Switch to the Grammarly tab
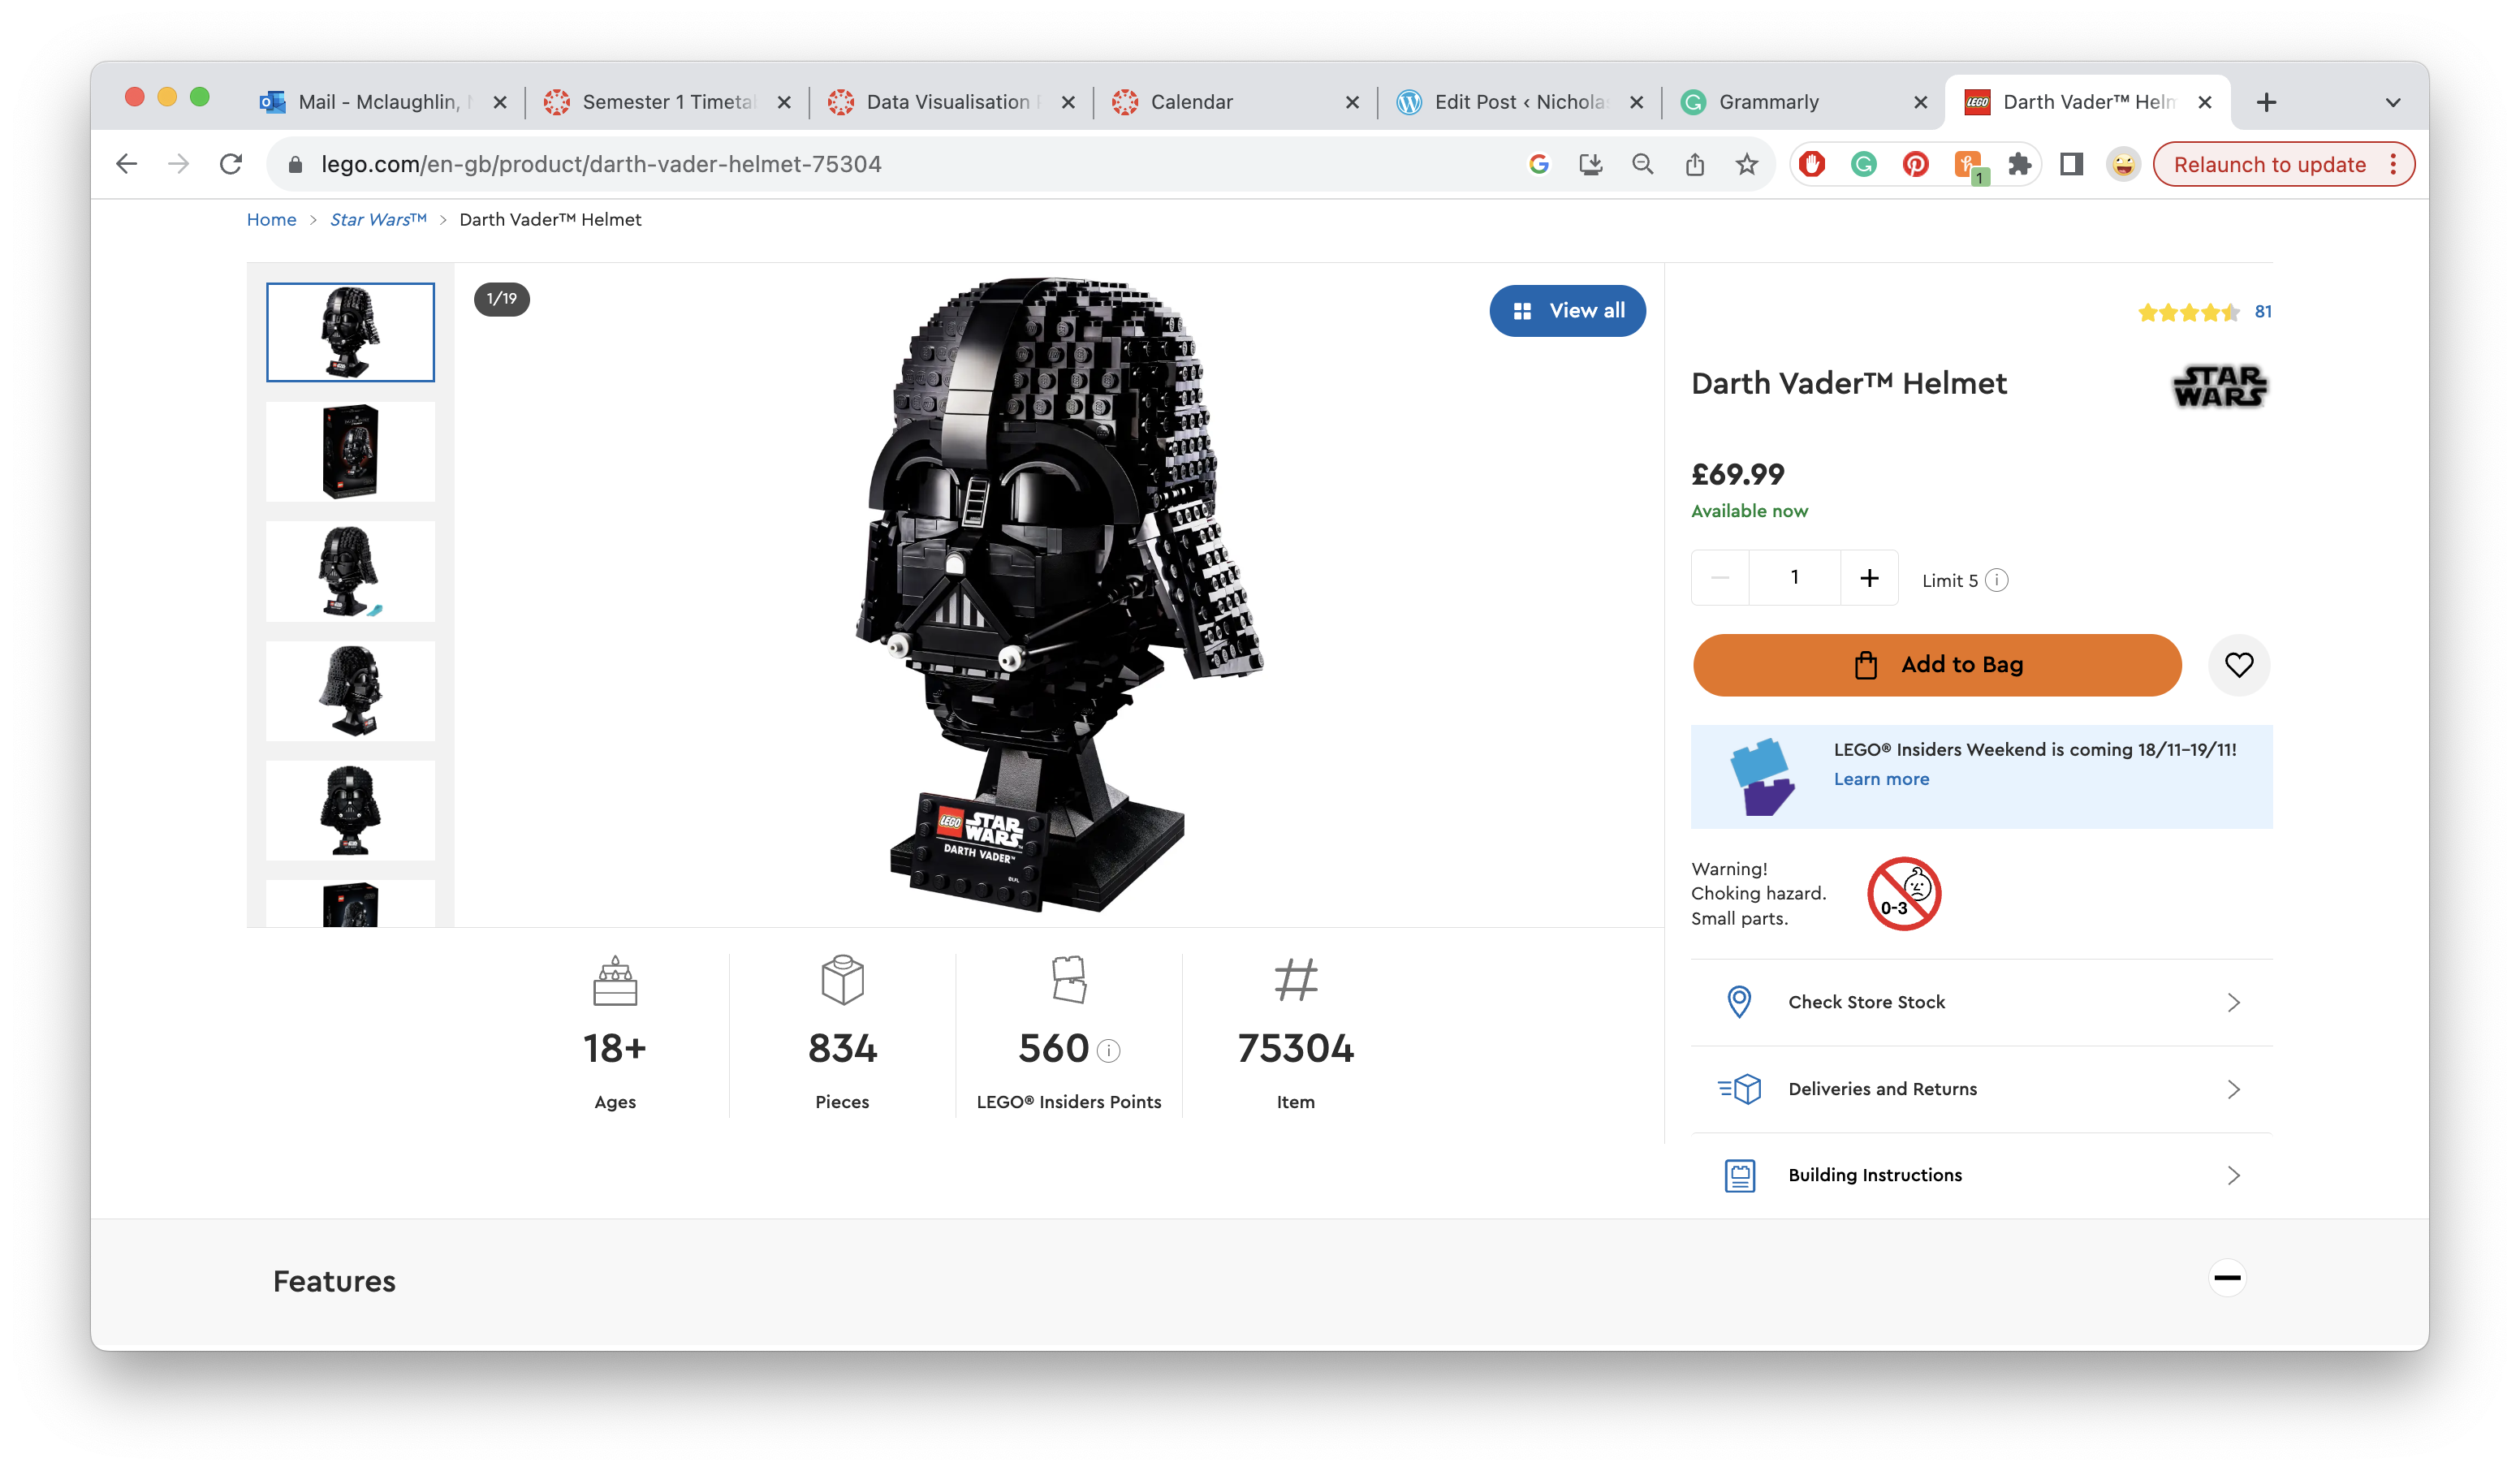The height and width of the screenshot is (1471, 2520). 1768,102
